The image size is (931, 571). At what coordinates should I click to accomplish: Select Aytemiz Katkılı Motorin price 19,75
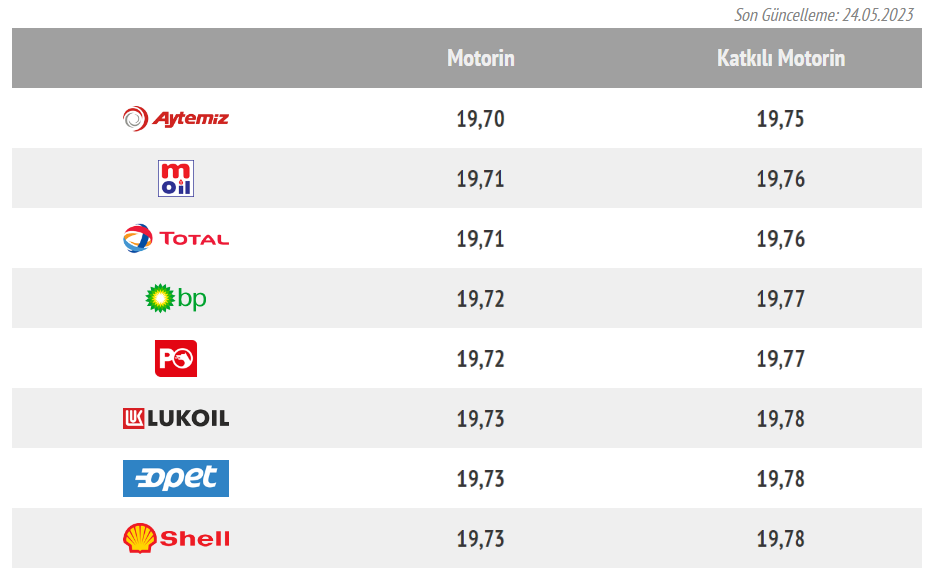pyautogui.click(x=780, y=119)
